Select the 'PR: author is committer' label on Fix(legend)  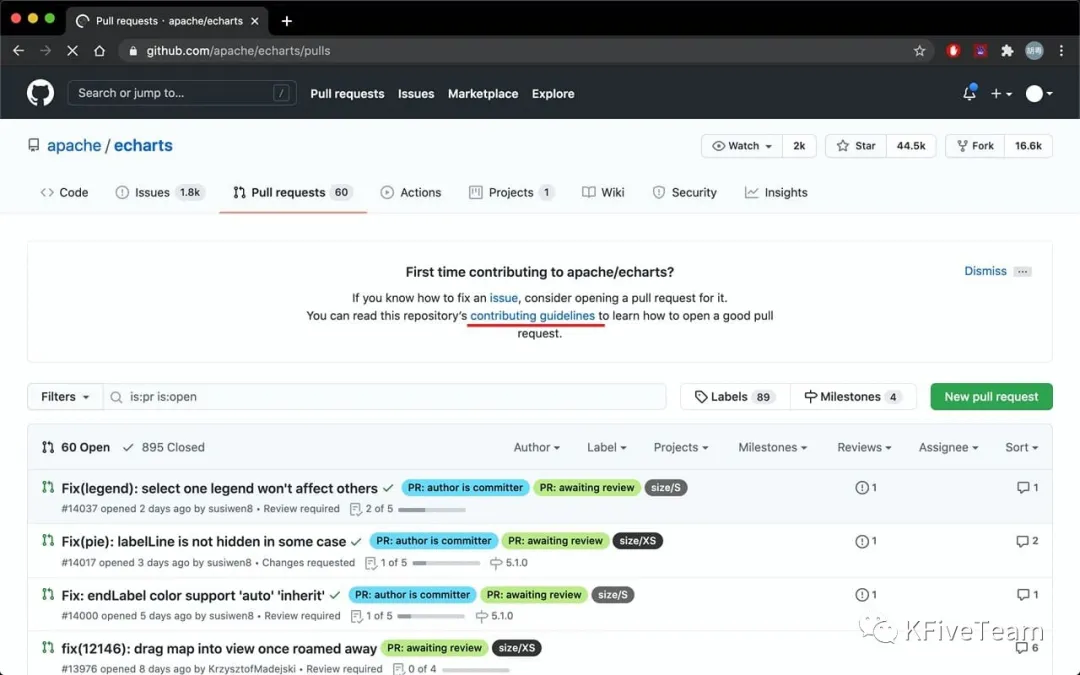tap(466, 488)
